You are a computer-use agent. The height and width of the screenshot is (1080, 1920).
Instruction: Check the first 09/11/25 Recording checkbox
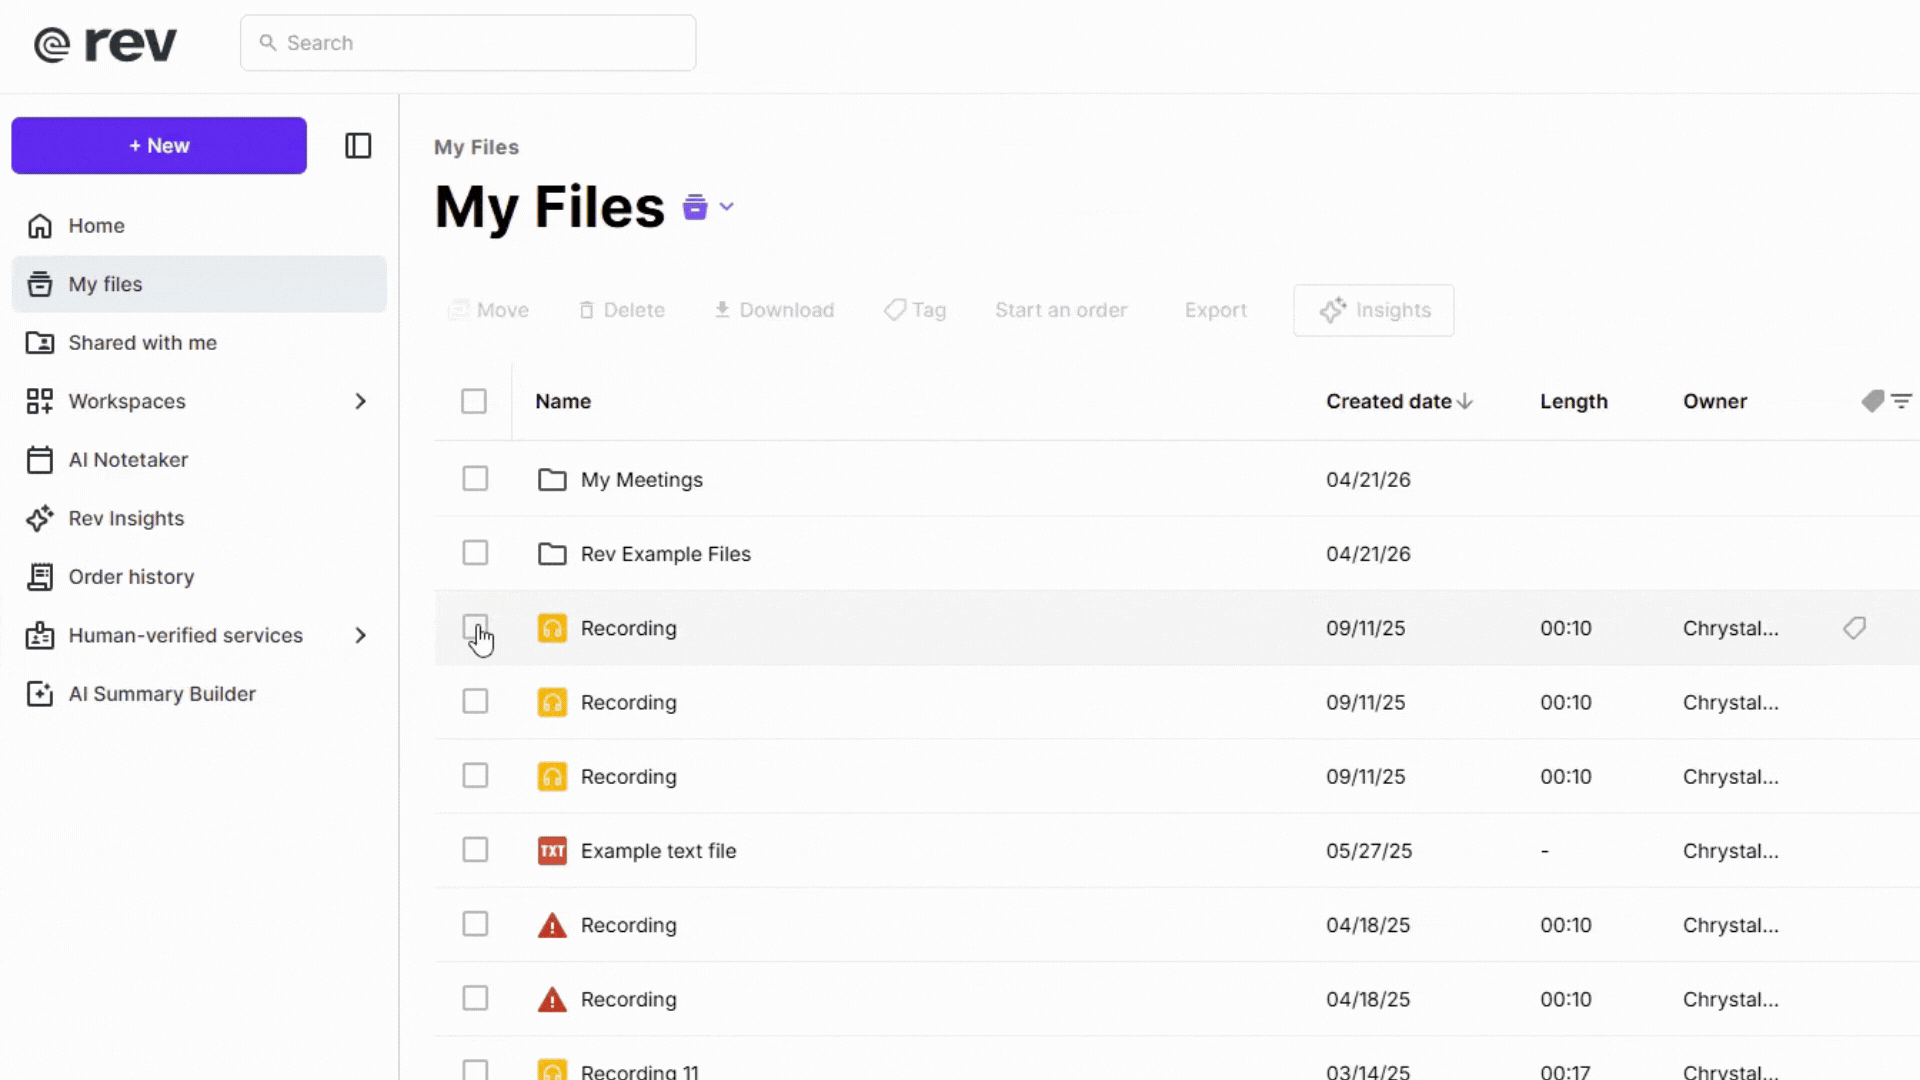(x=475, y=628)
